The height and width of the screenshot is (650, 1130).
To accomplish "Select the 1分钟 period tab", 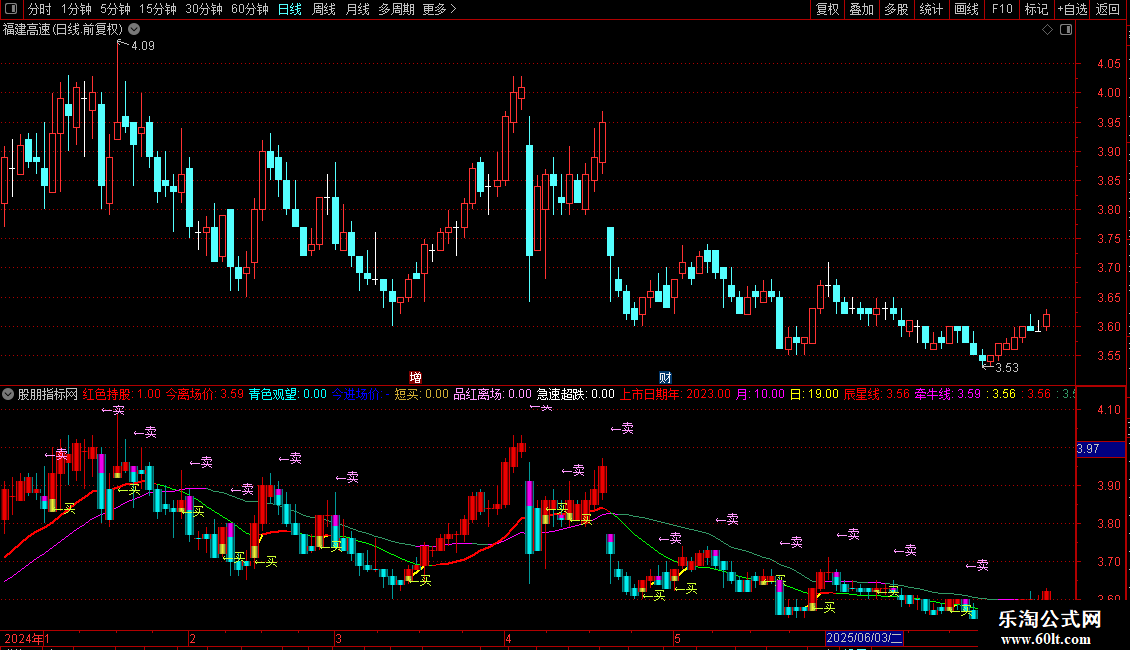I will [x=76, y=9].
